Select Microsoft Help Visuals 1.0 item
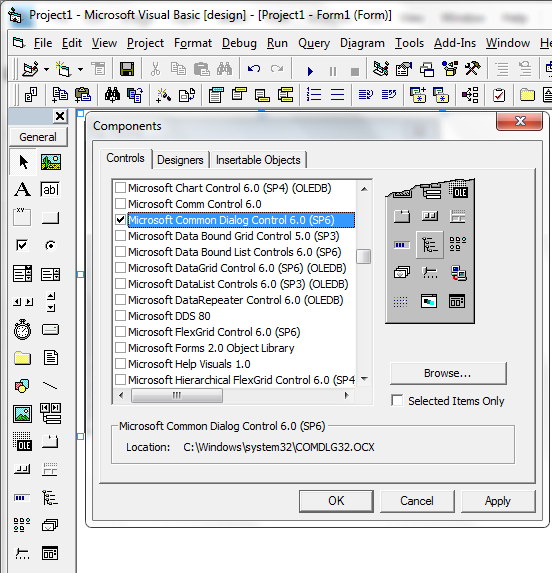This screenshot has height=573, width=552. pyautogui.click(x=189, y=364)
